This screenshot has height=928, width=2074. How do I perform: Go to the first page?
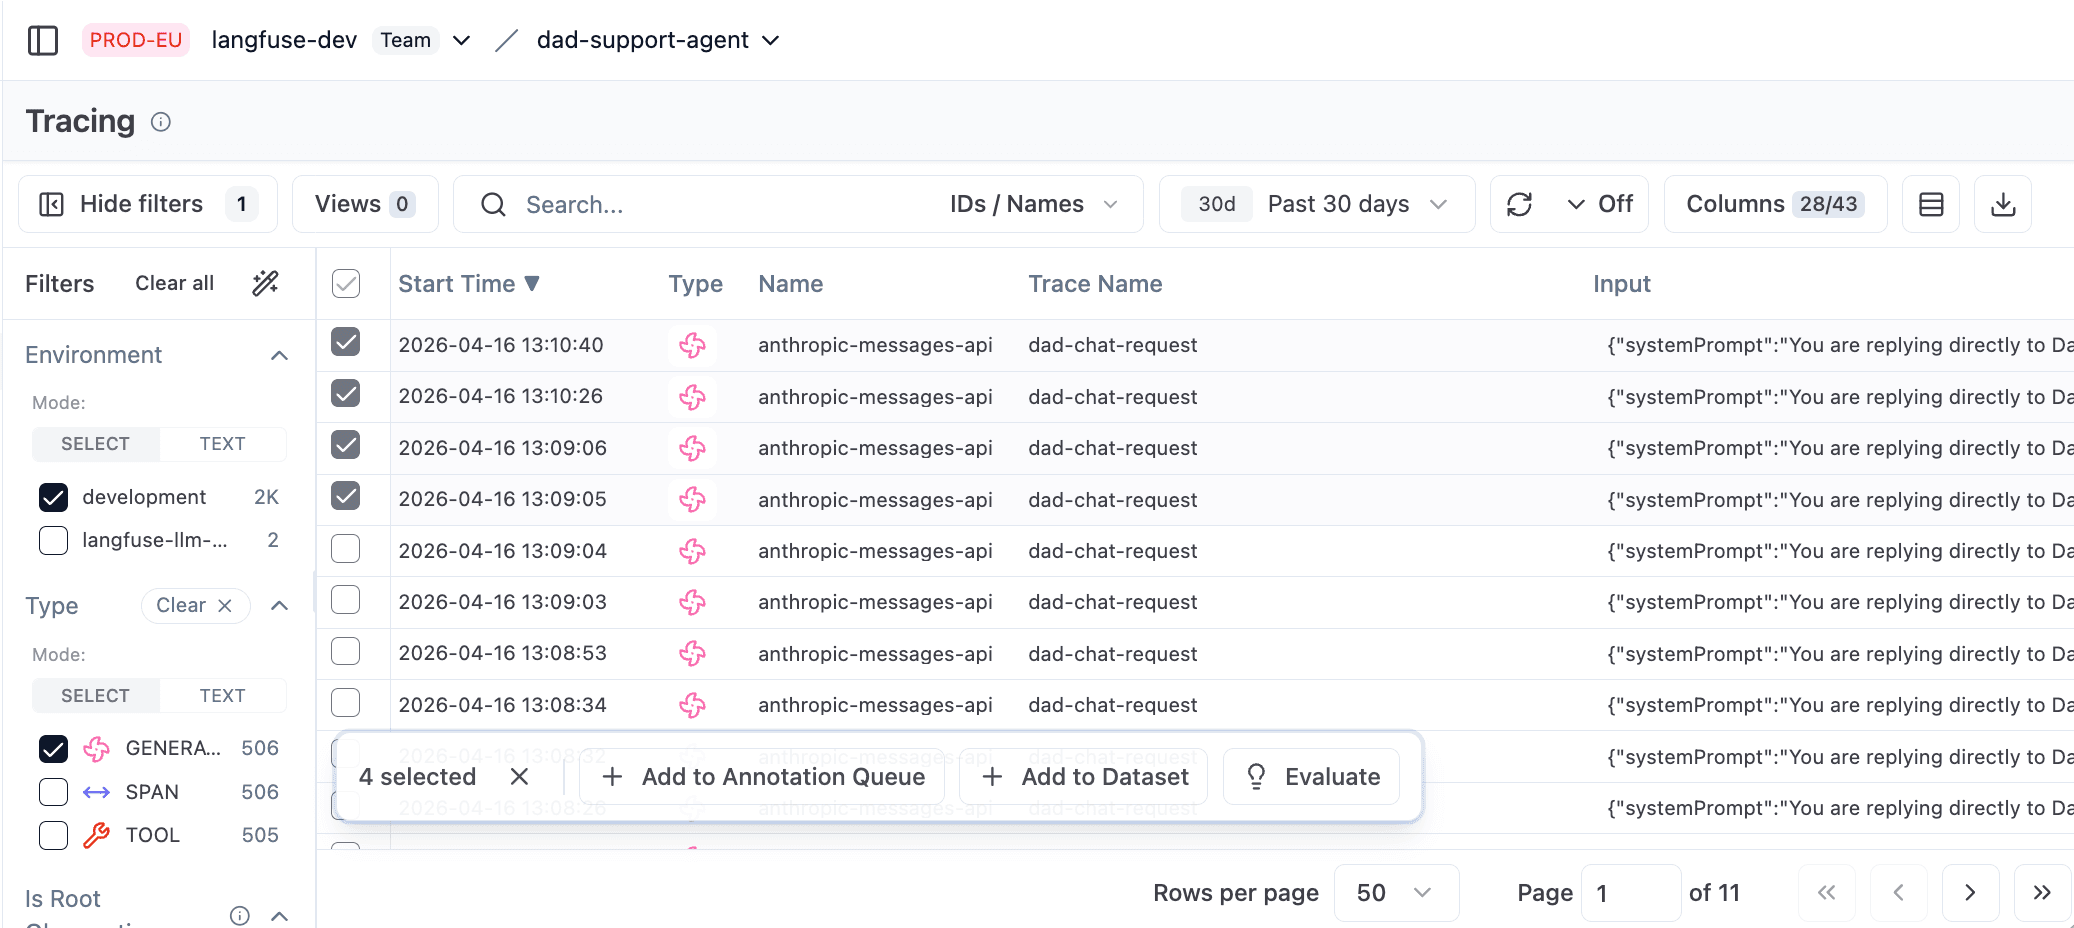[x=1827, y=893]
